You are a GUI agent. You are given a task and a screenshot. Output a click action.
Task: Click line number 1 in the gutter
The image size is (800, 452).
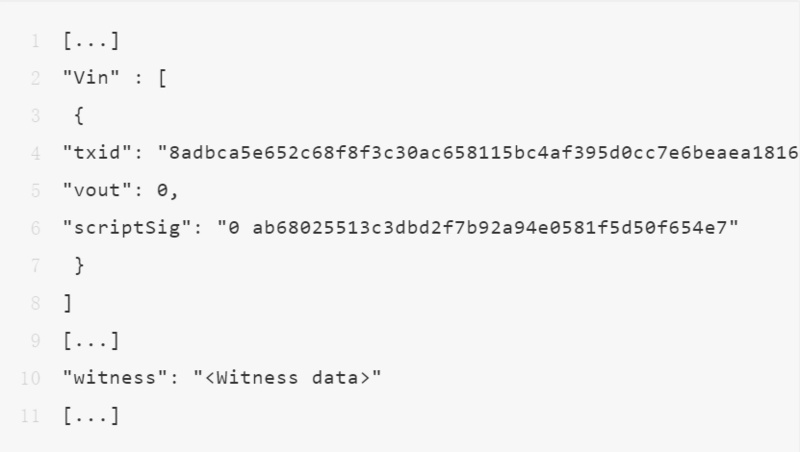point(34,40)
